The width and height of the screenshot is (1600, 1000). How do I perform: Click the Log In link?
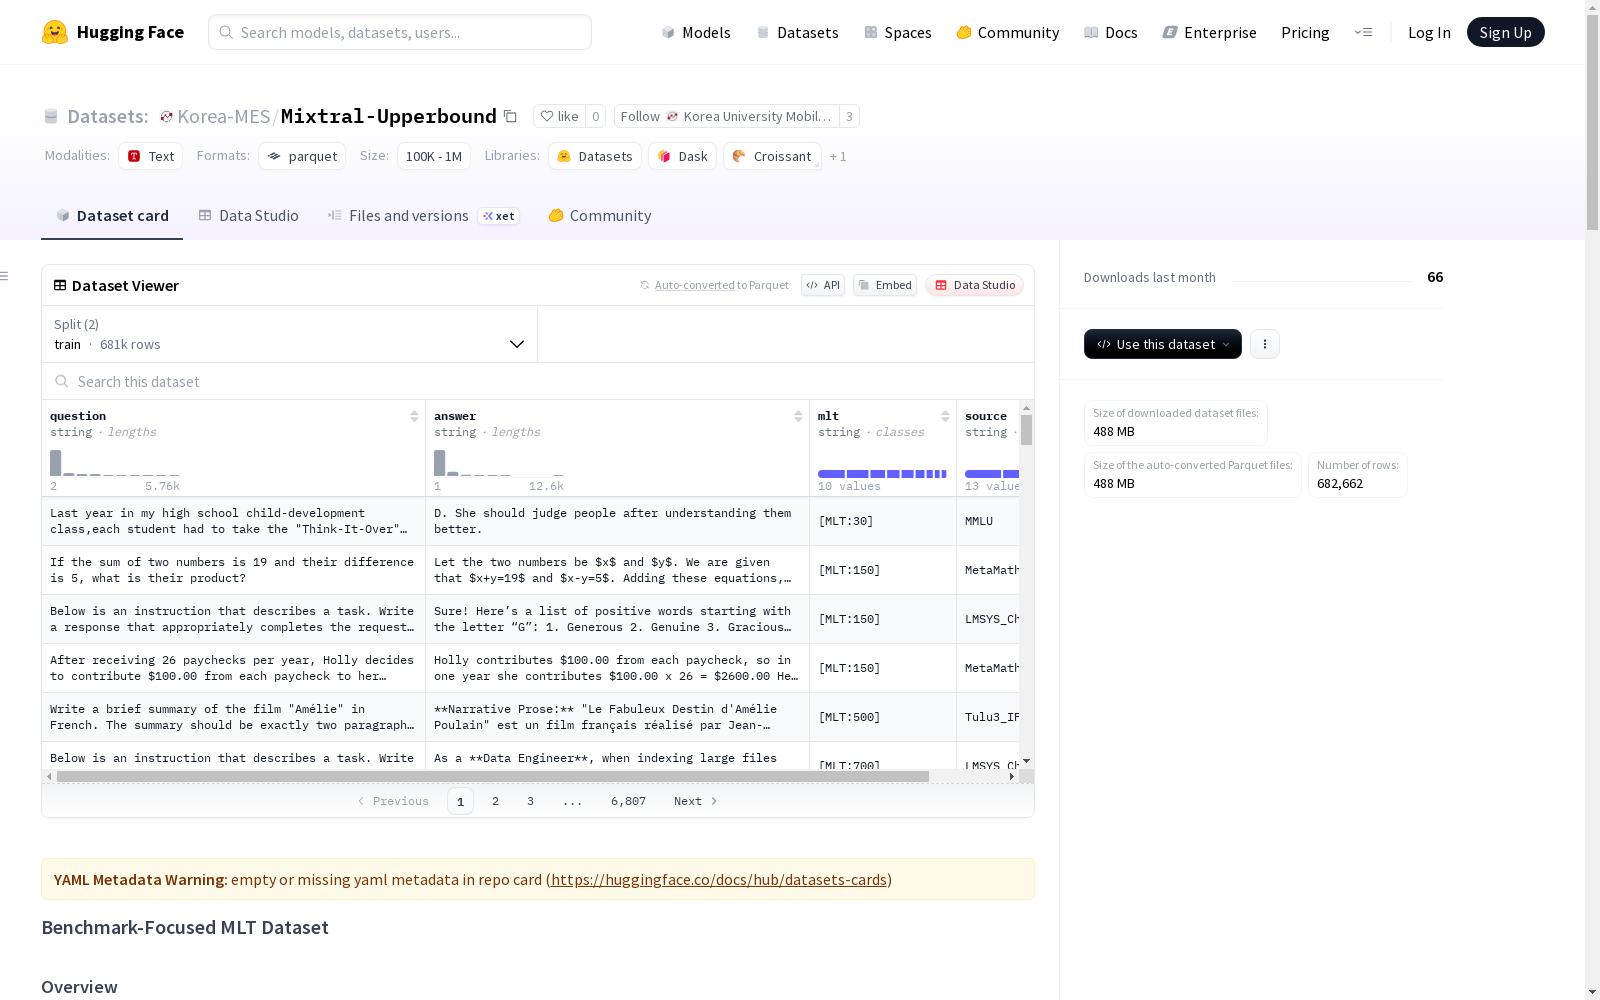(x=1429, y=32)
